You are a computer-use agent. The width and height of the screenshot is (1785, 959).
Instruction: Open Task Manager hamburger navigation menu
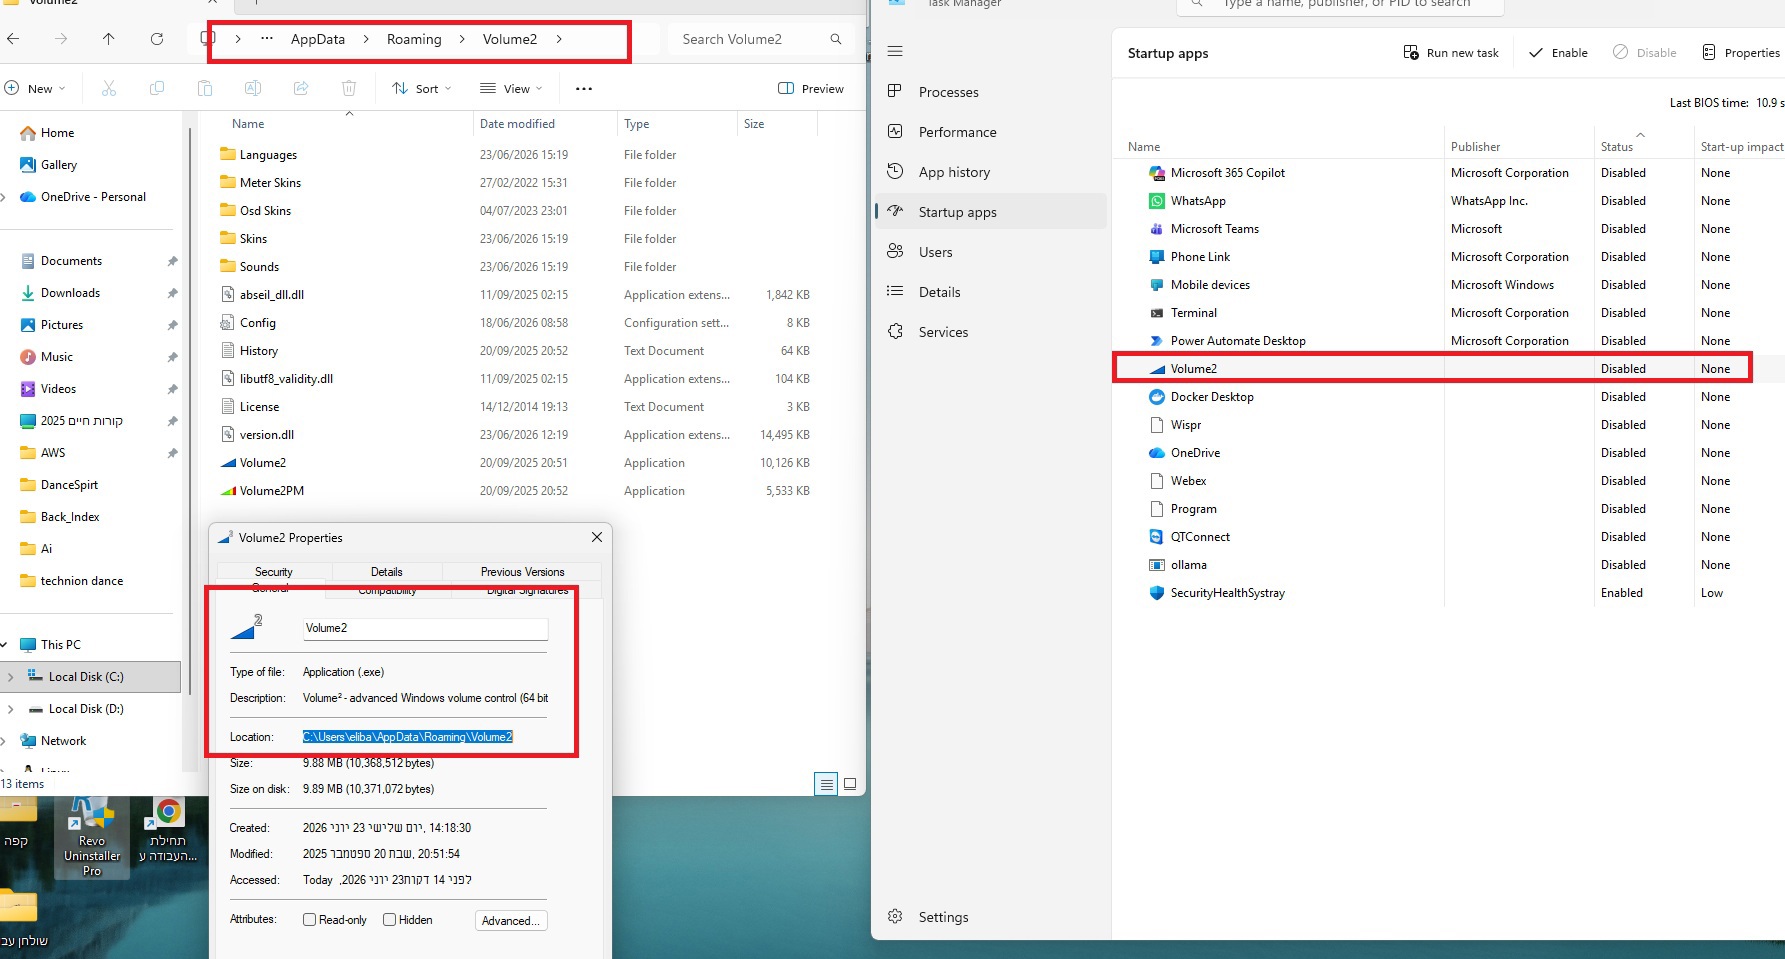tap(895, 51)
